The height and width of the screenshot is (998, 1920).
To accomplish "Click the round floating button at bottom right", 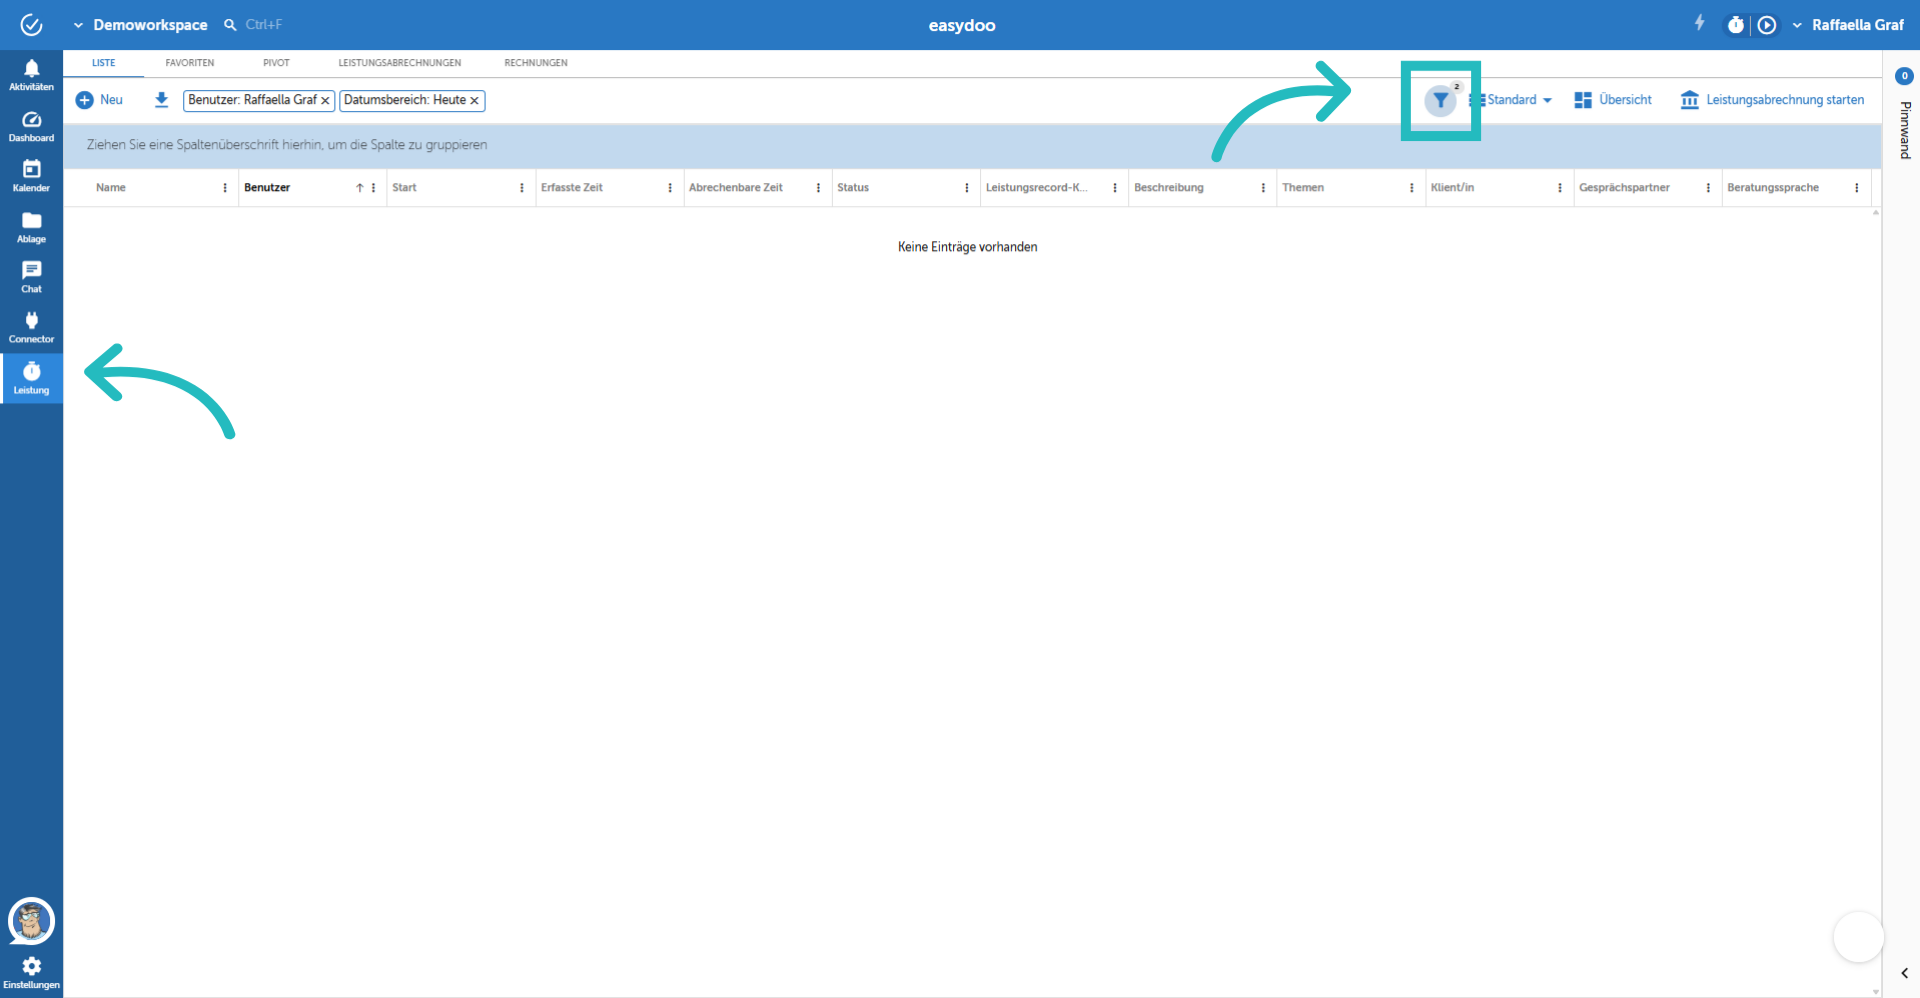I will pos(1858,937).
